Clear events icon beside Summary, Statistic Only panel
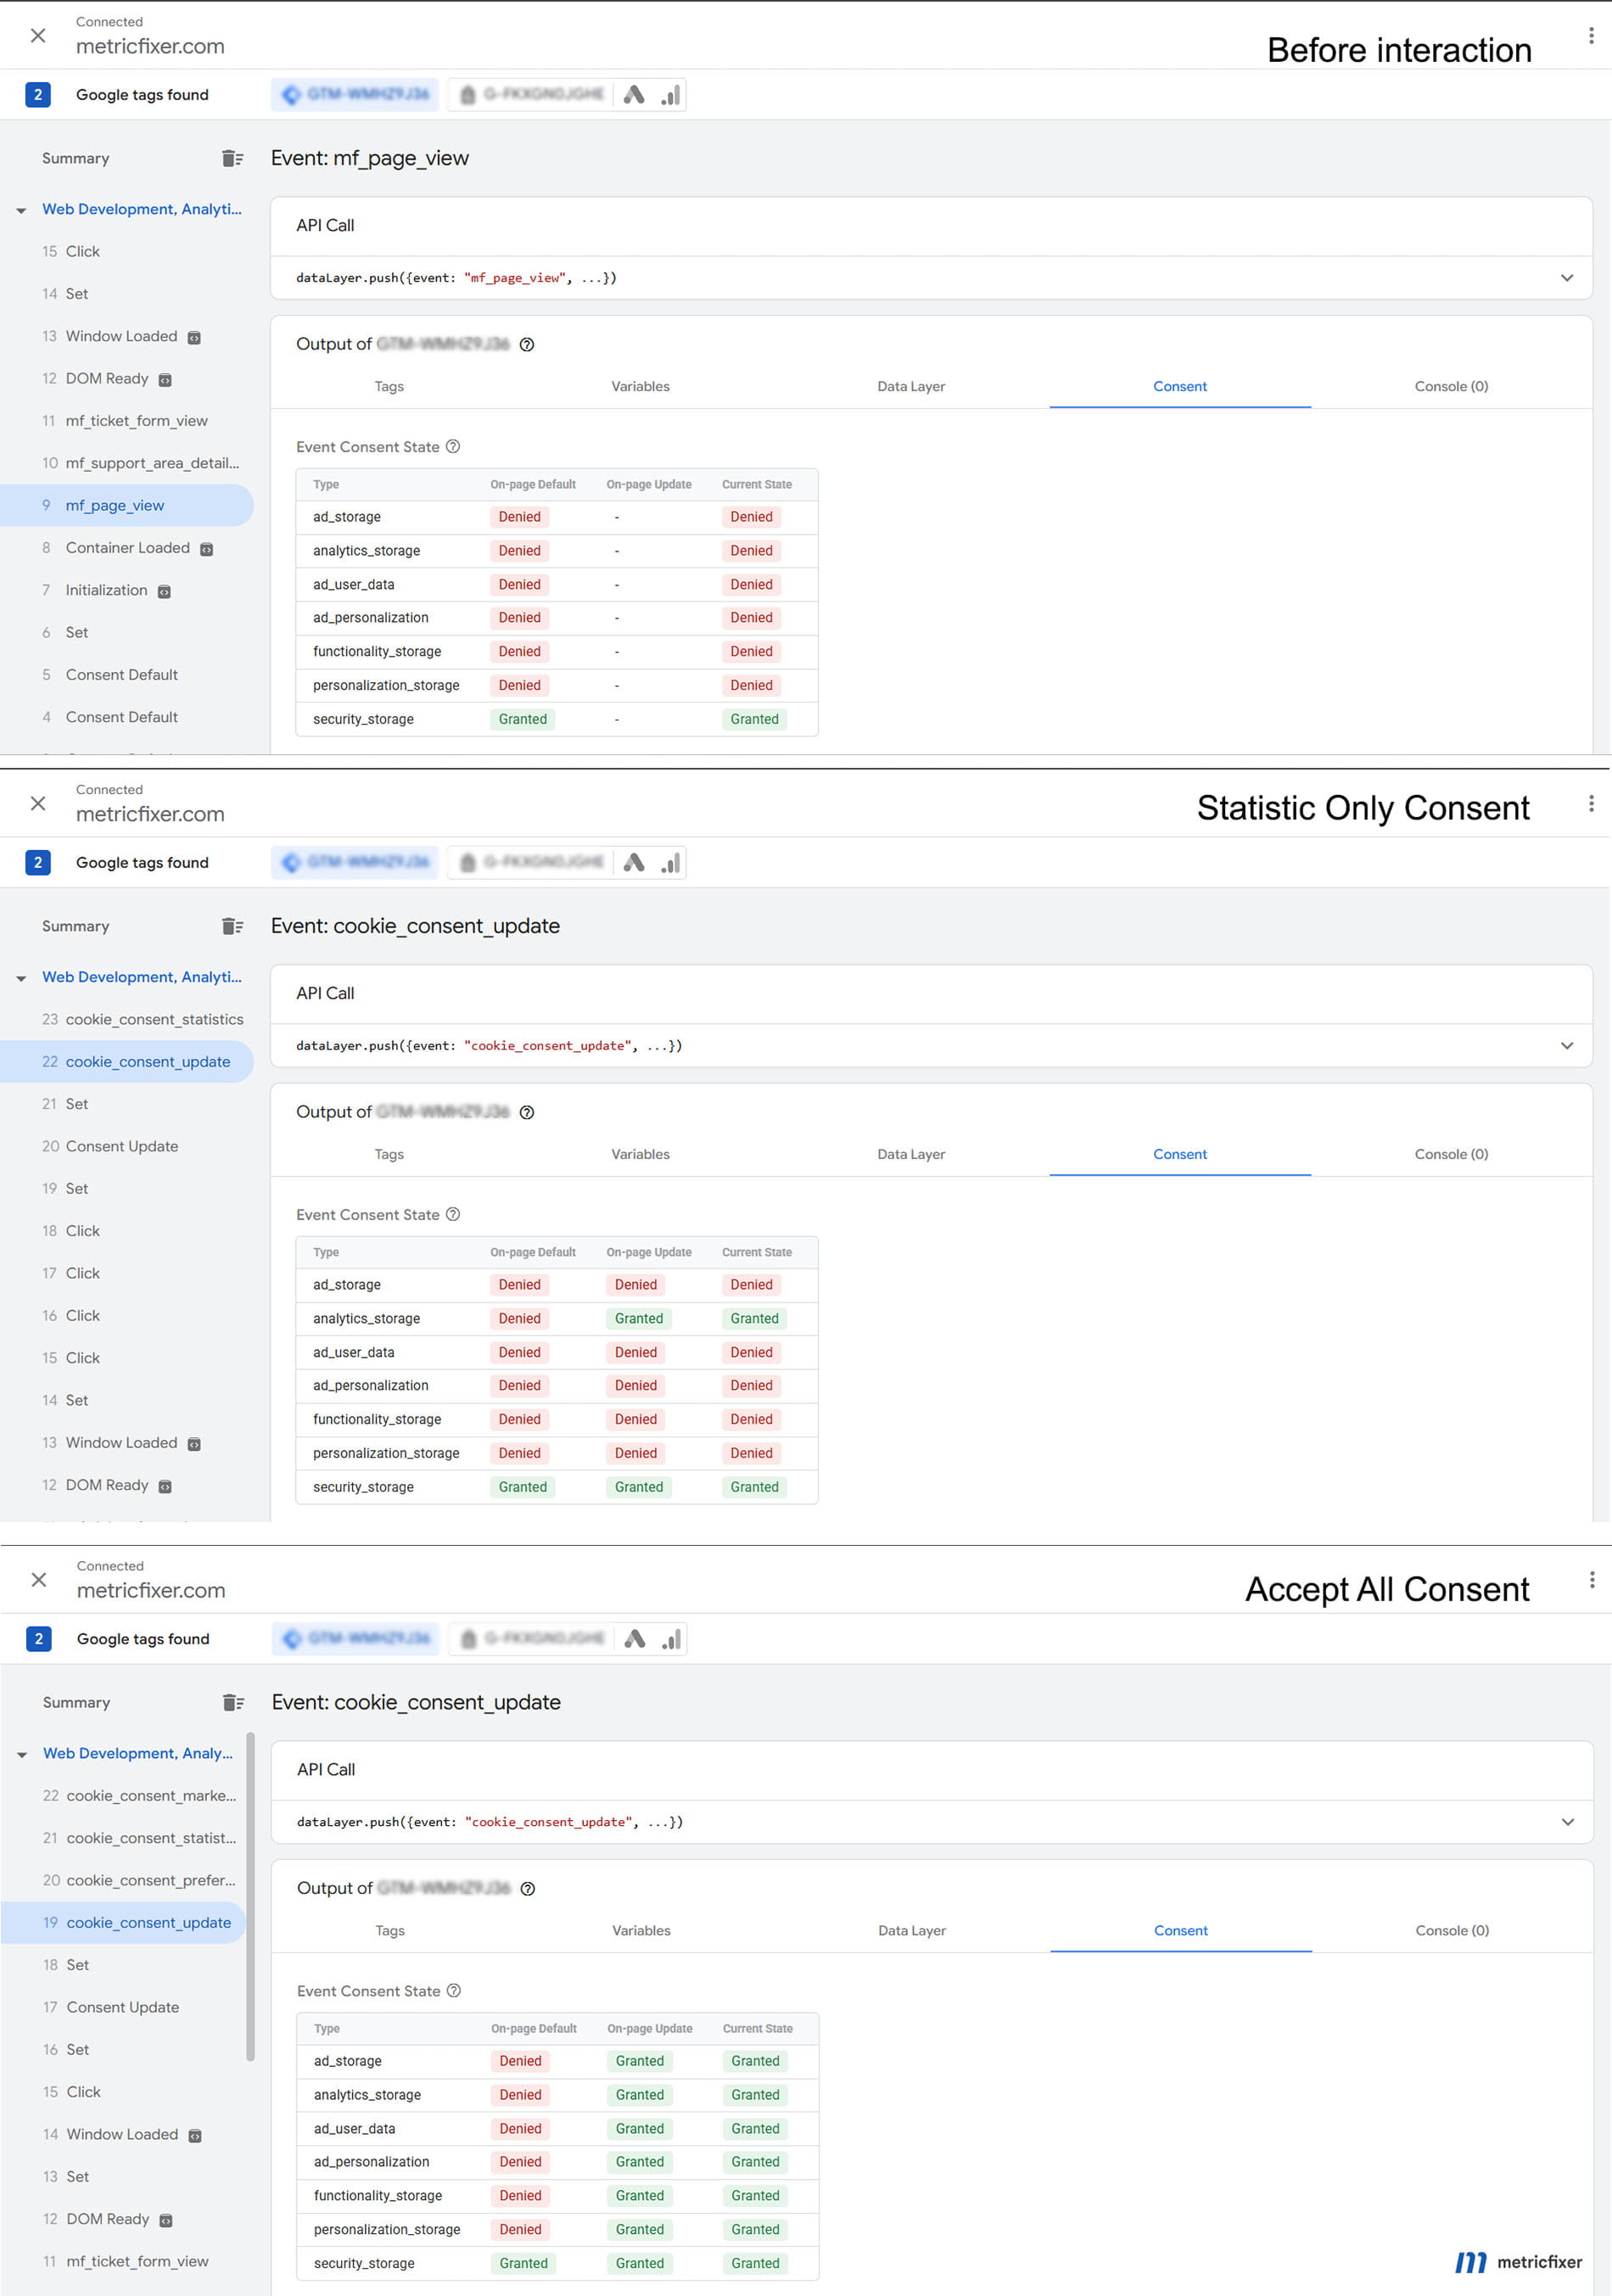 coord(232,926)
